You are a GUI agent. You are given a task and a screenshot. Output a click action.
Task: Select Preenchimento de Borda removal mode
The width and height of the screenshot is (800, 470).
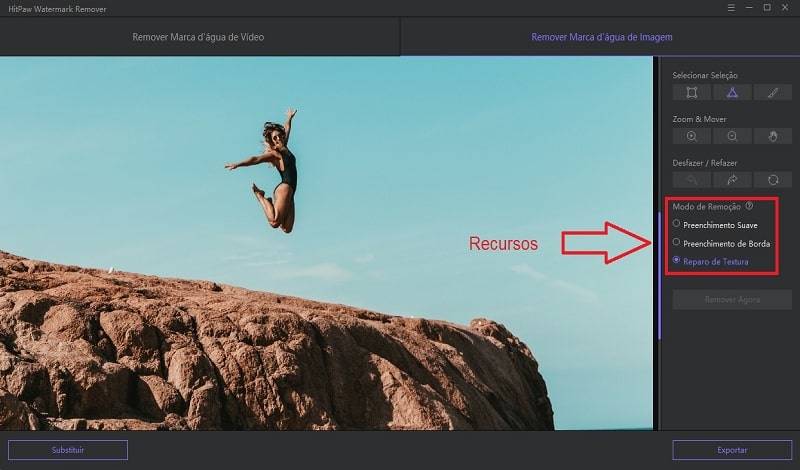point(677,242)
